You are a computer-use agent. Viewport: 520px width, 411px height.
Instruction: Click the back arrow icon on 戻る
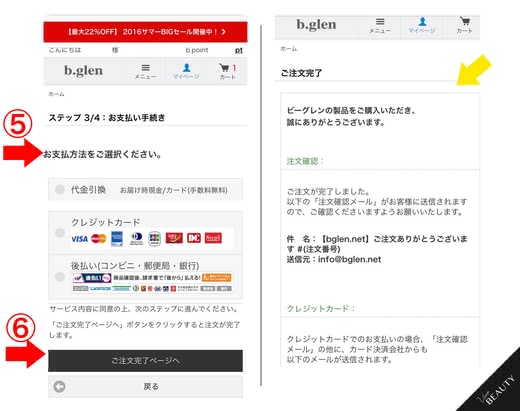coord(59,387)
